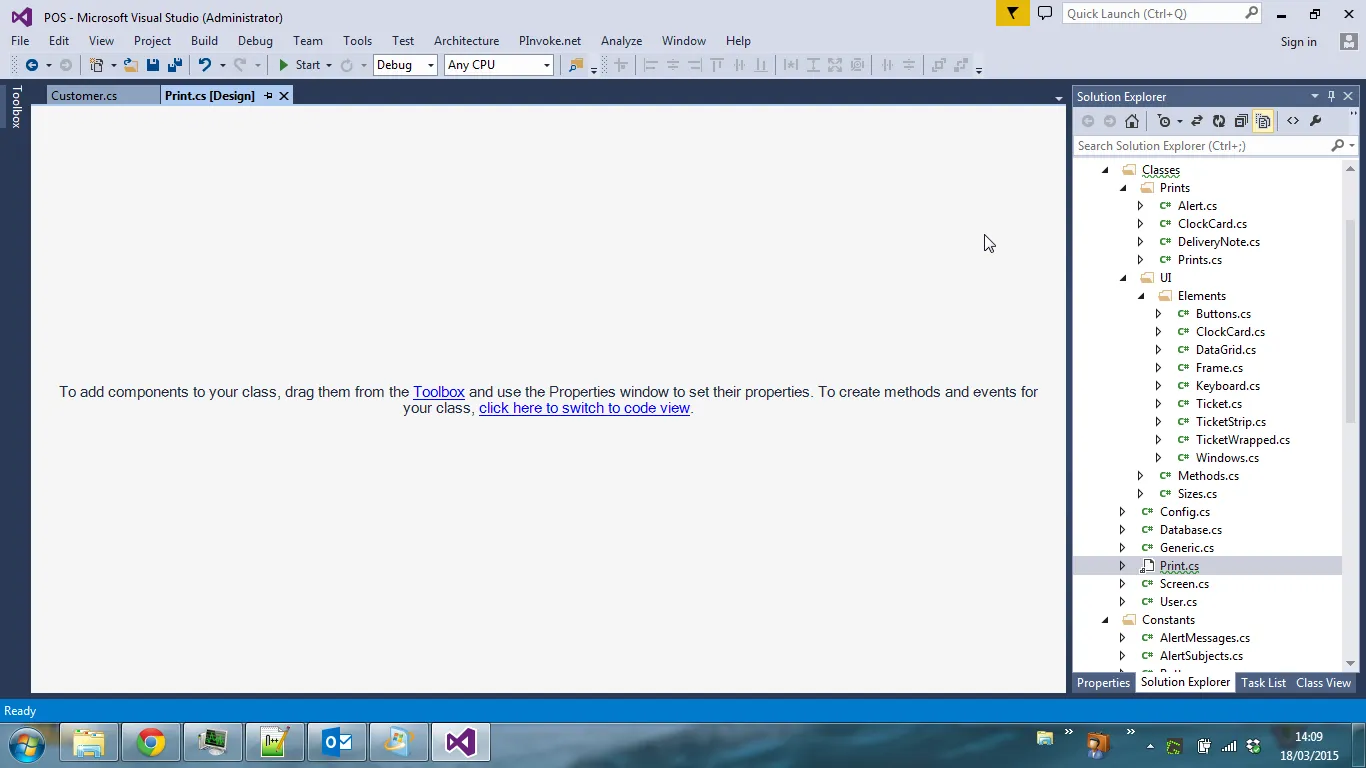The height and width of the screenshot is (768, 1366).
Task: Select AlertMessages.cs in Solution Explorer
Action: click(1204, 638)
